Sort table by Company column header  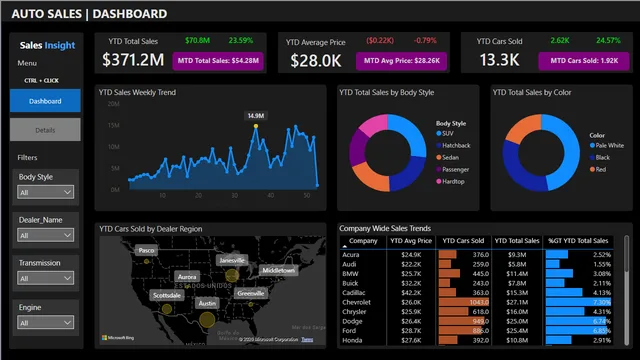363,241
